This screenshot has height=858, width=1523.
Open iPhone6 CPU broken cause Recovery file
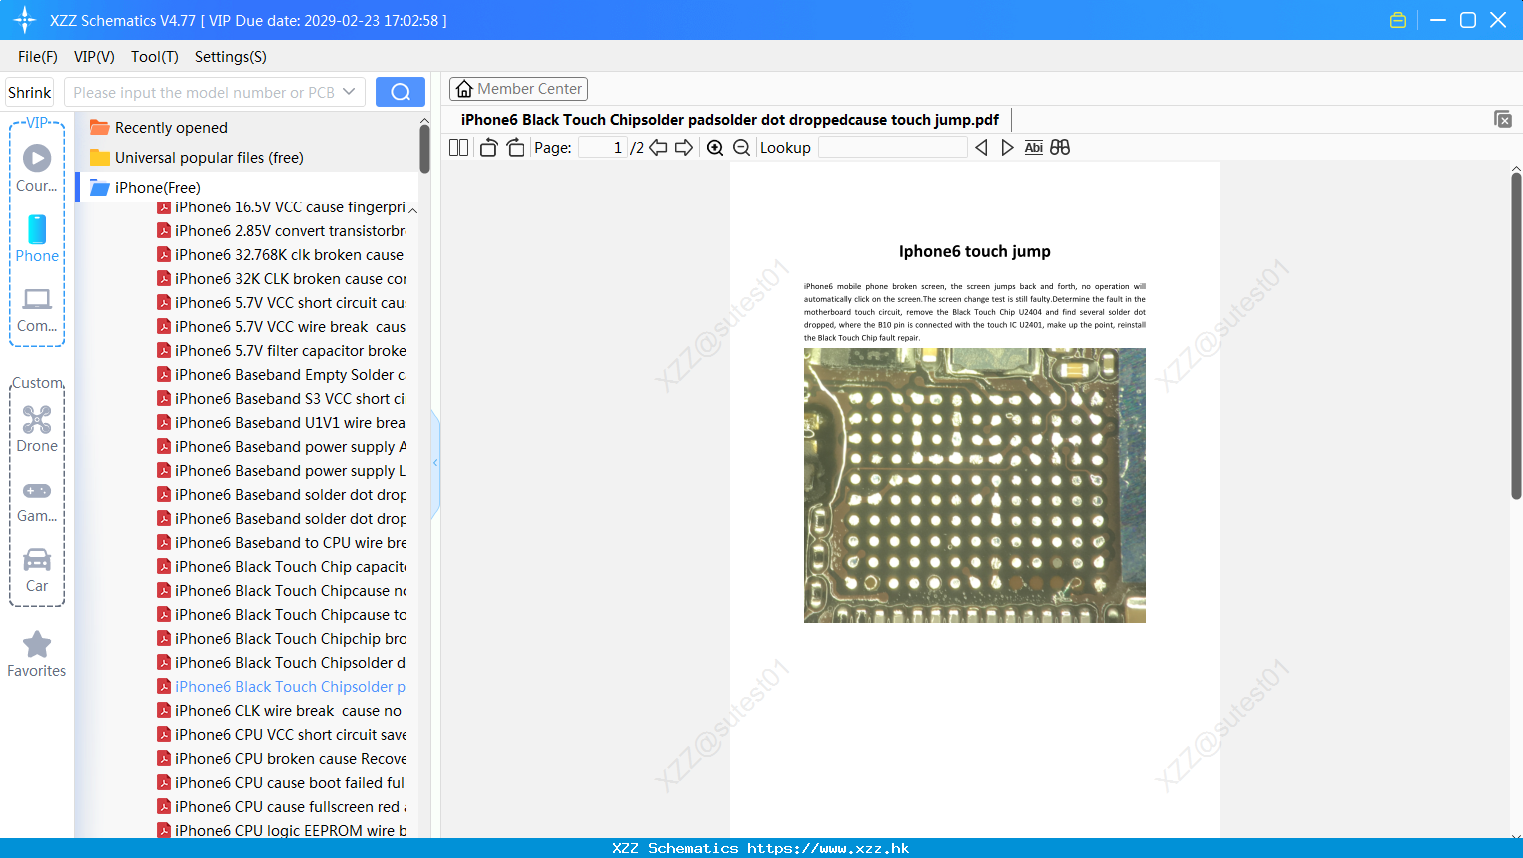tap(281, 759)
